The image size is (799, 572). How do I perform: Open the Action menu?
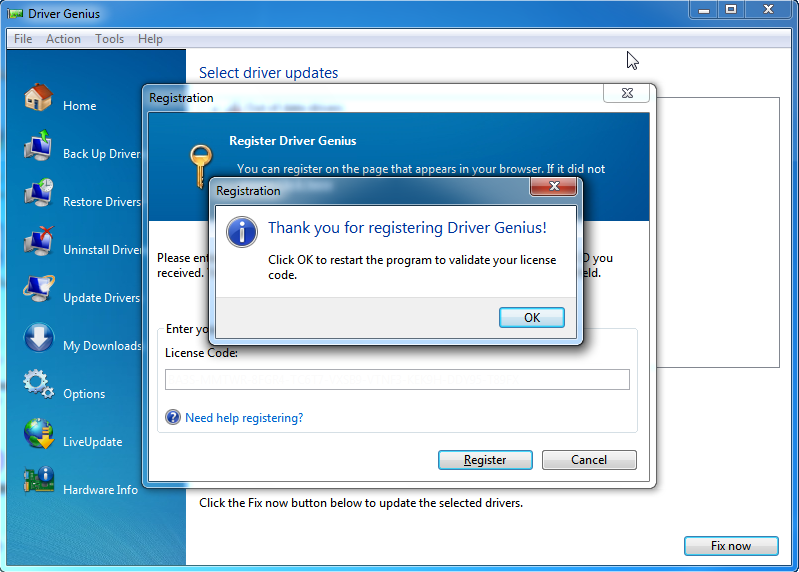click(x=63, y=39)
